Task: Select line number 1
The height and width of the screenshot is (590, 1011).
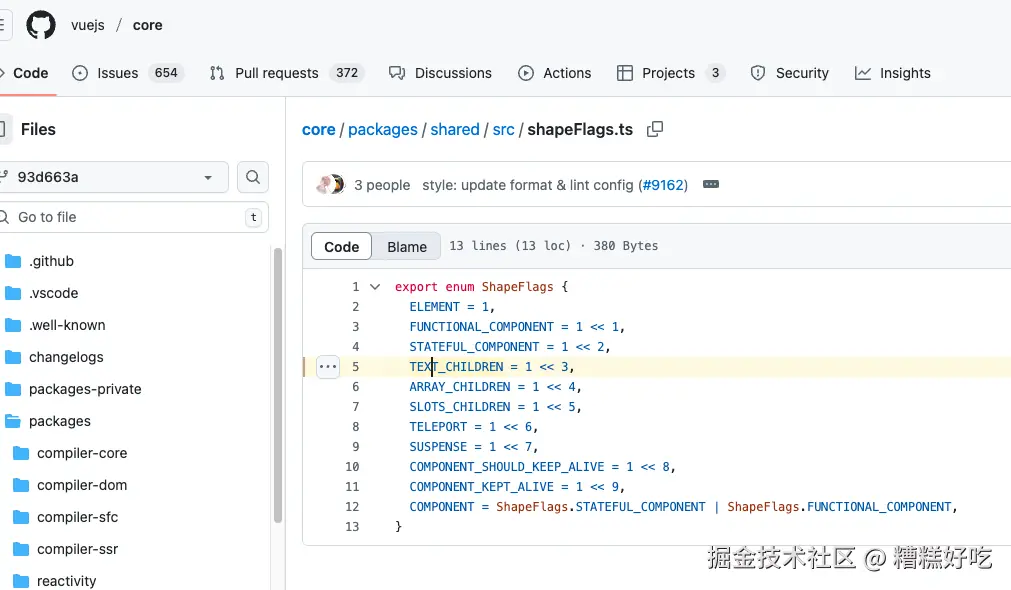Action: 355,286
